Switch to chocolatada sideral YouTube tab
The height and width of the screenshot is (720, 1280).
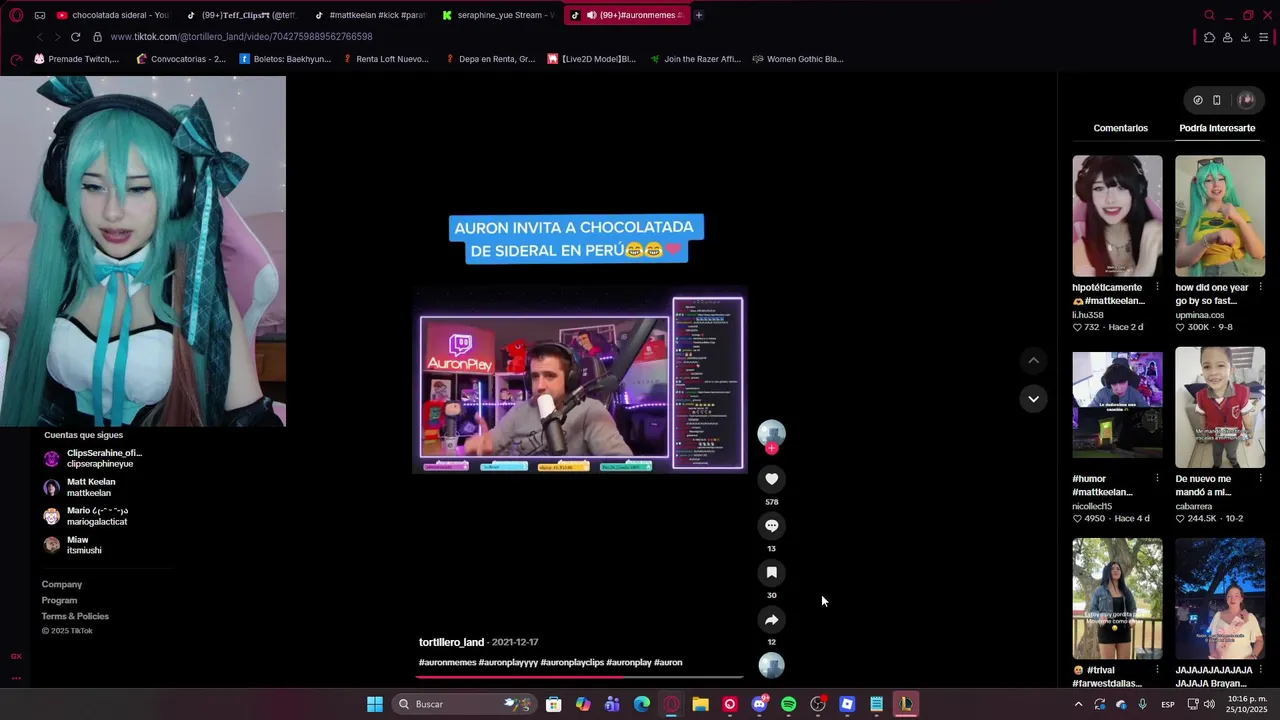point(113,15)
